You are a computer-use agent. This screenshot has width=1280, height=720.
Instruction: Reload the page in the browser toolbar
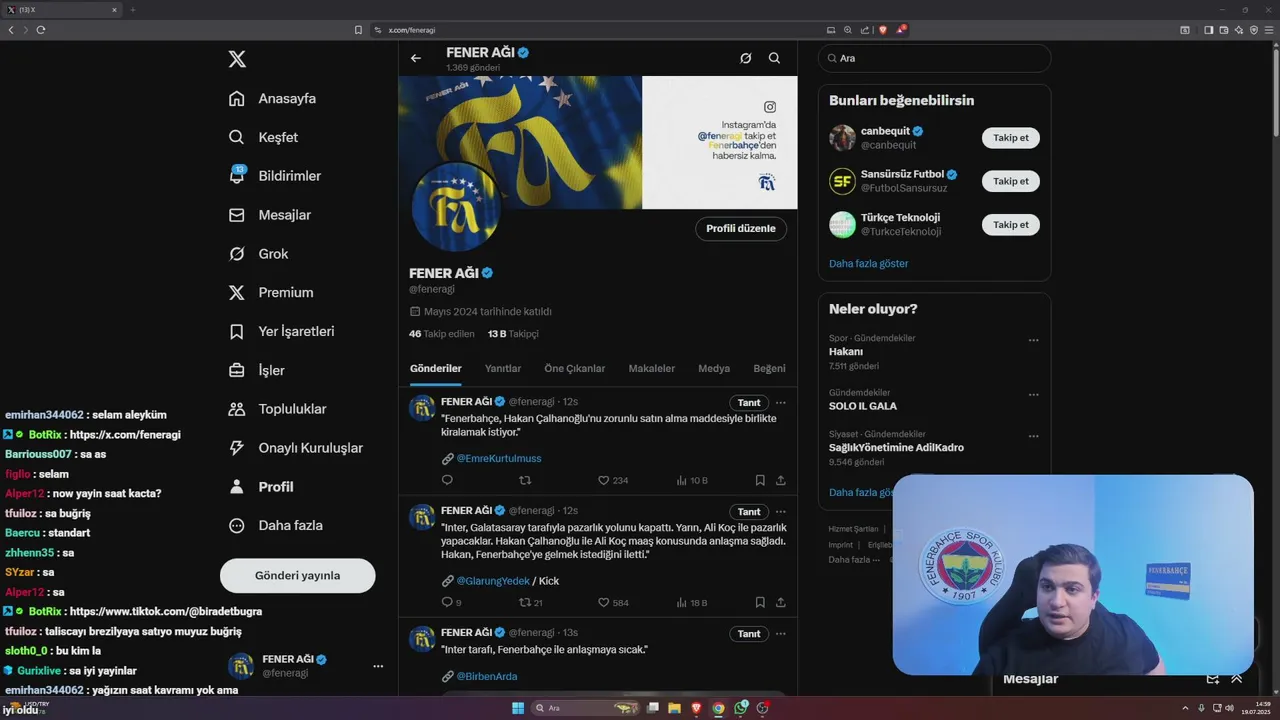click(x=41, y=30)
